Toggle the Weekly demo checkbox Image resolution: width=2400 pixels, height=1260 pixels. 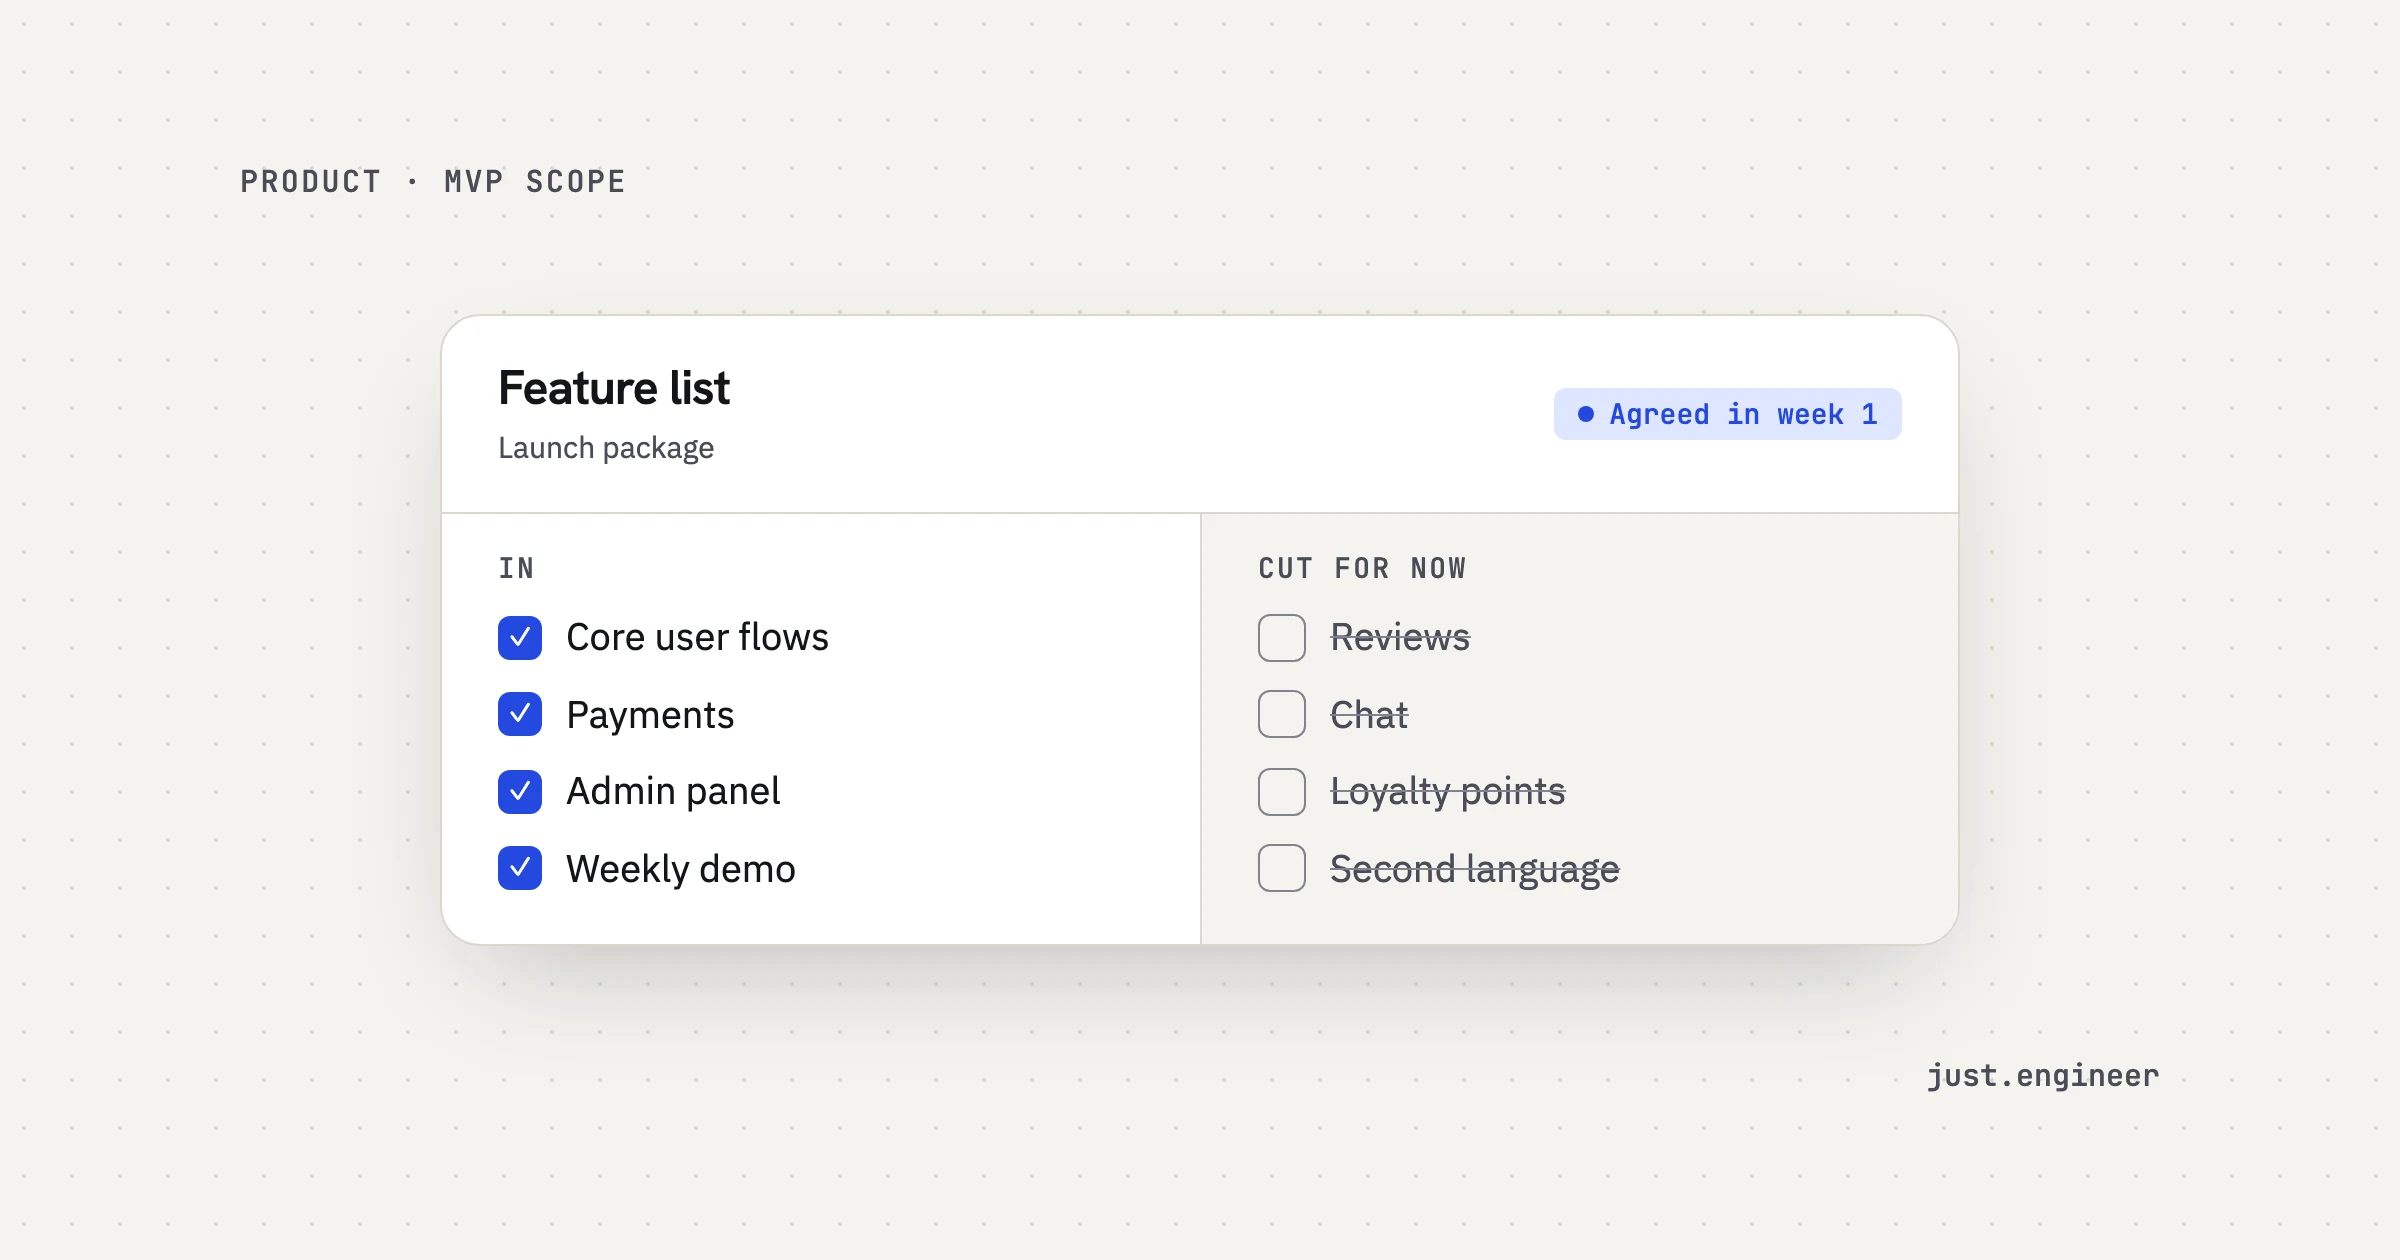tap(520, 868)
